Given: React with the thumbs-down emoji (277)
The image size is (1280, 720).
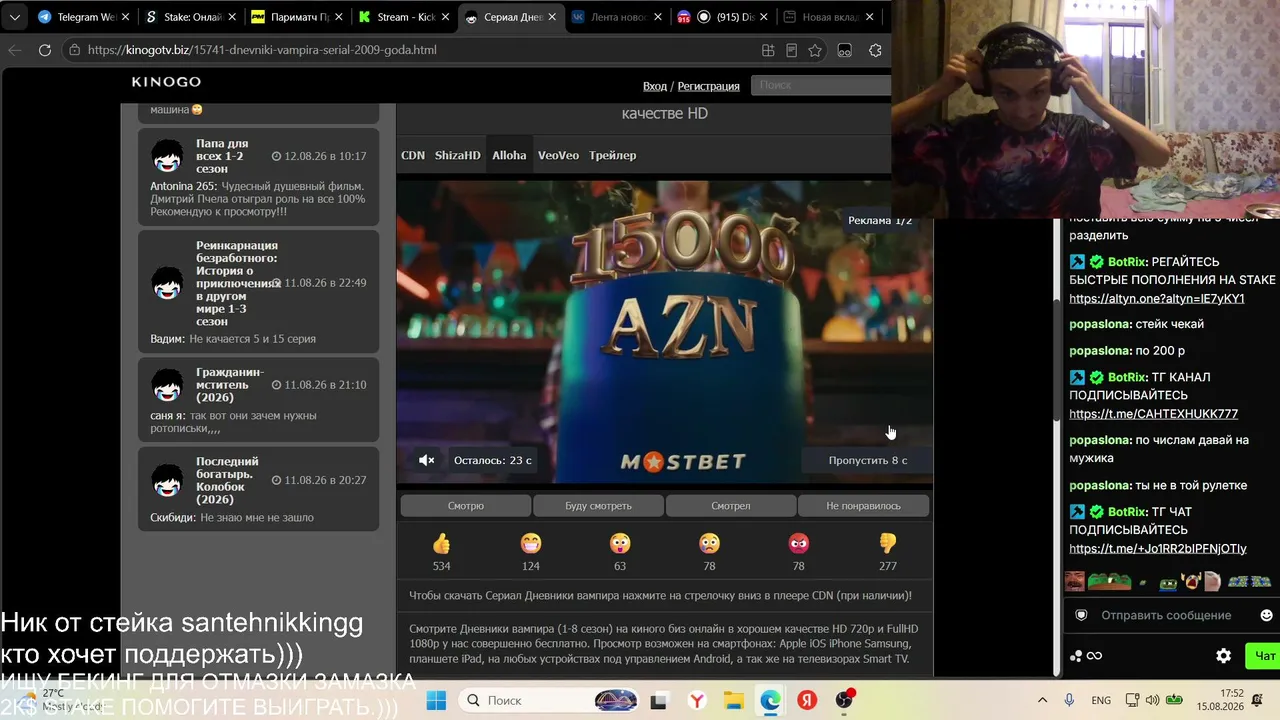Looking at the screenshot, I should pyautogui.click(x=888, y=544).
